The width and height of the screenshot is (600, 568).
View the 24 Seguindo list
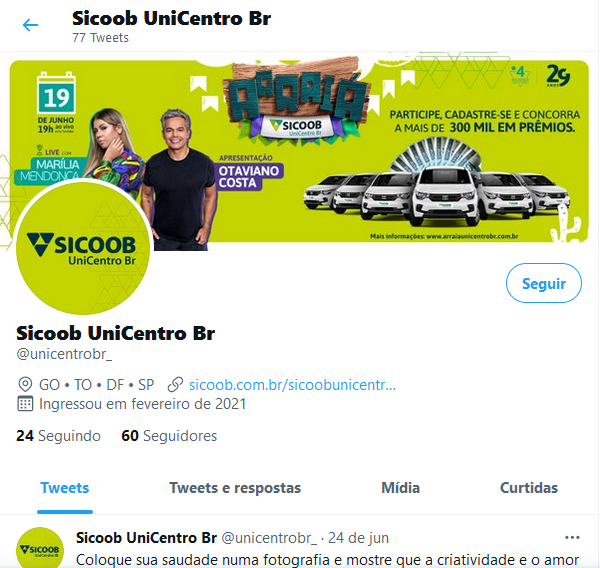58,436
